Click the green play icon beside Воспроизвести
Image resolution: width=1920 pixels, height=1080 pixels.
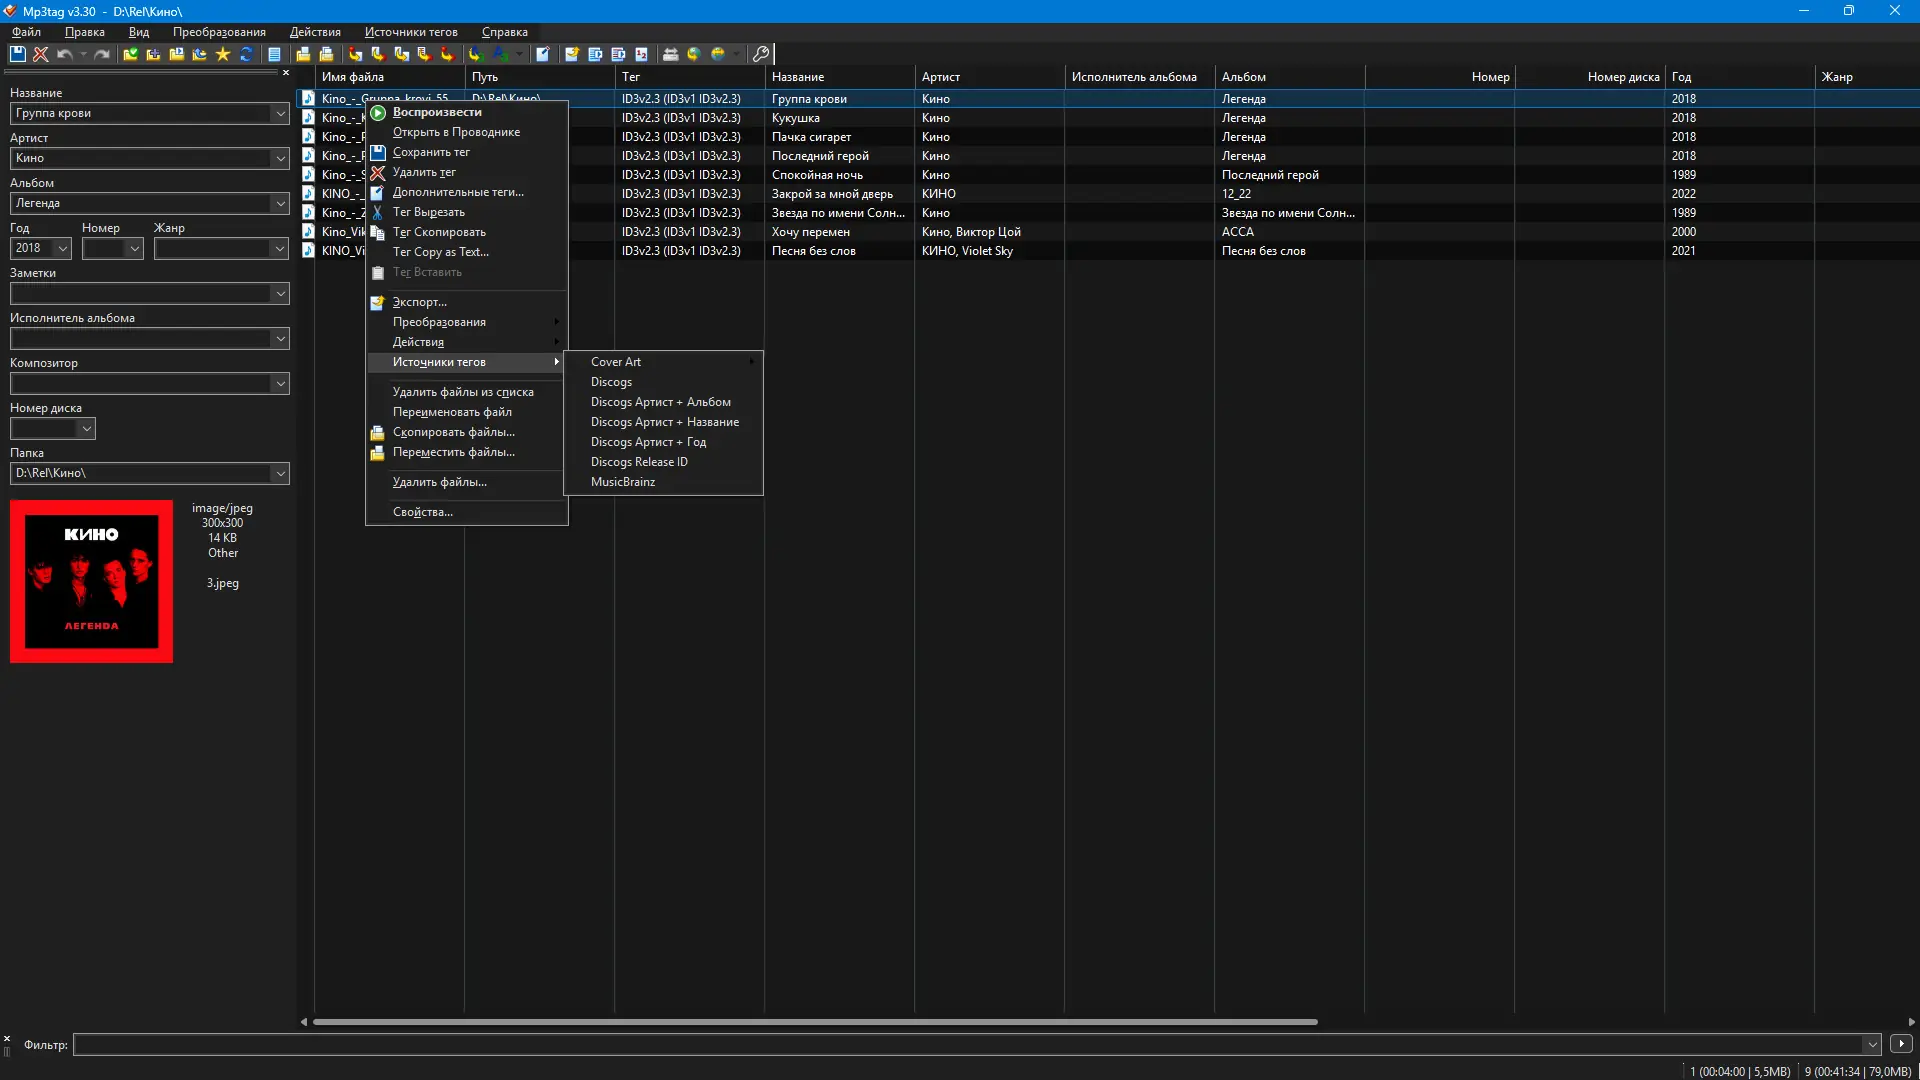378,113
